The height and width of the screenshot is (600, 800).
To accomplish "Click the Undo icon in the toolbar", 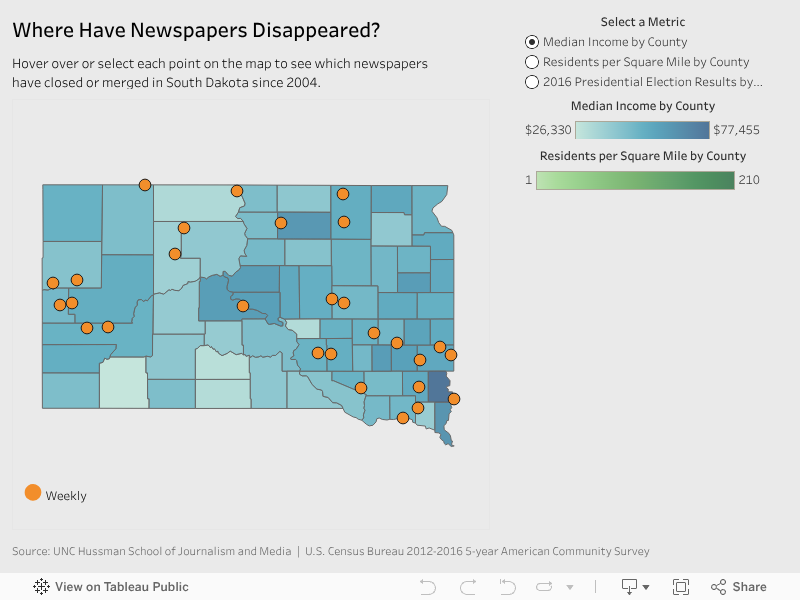I will pyautogui.click(x=427, y=587).
